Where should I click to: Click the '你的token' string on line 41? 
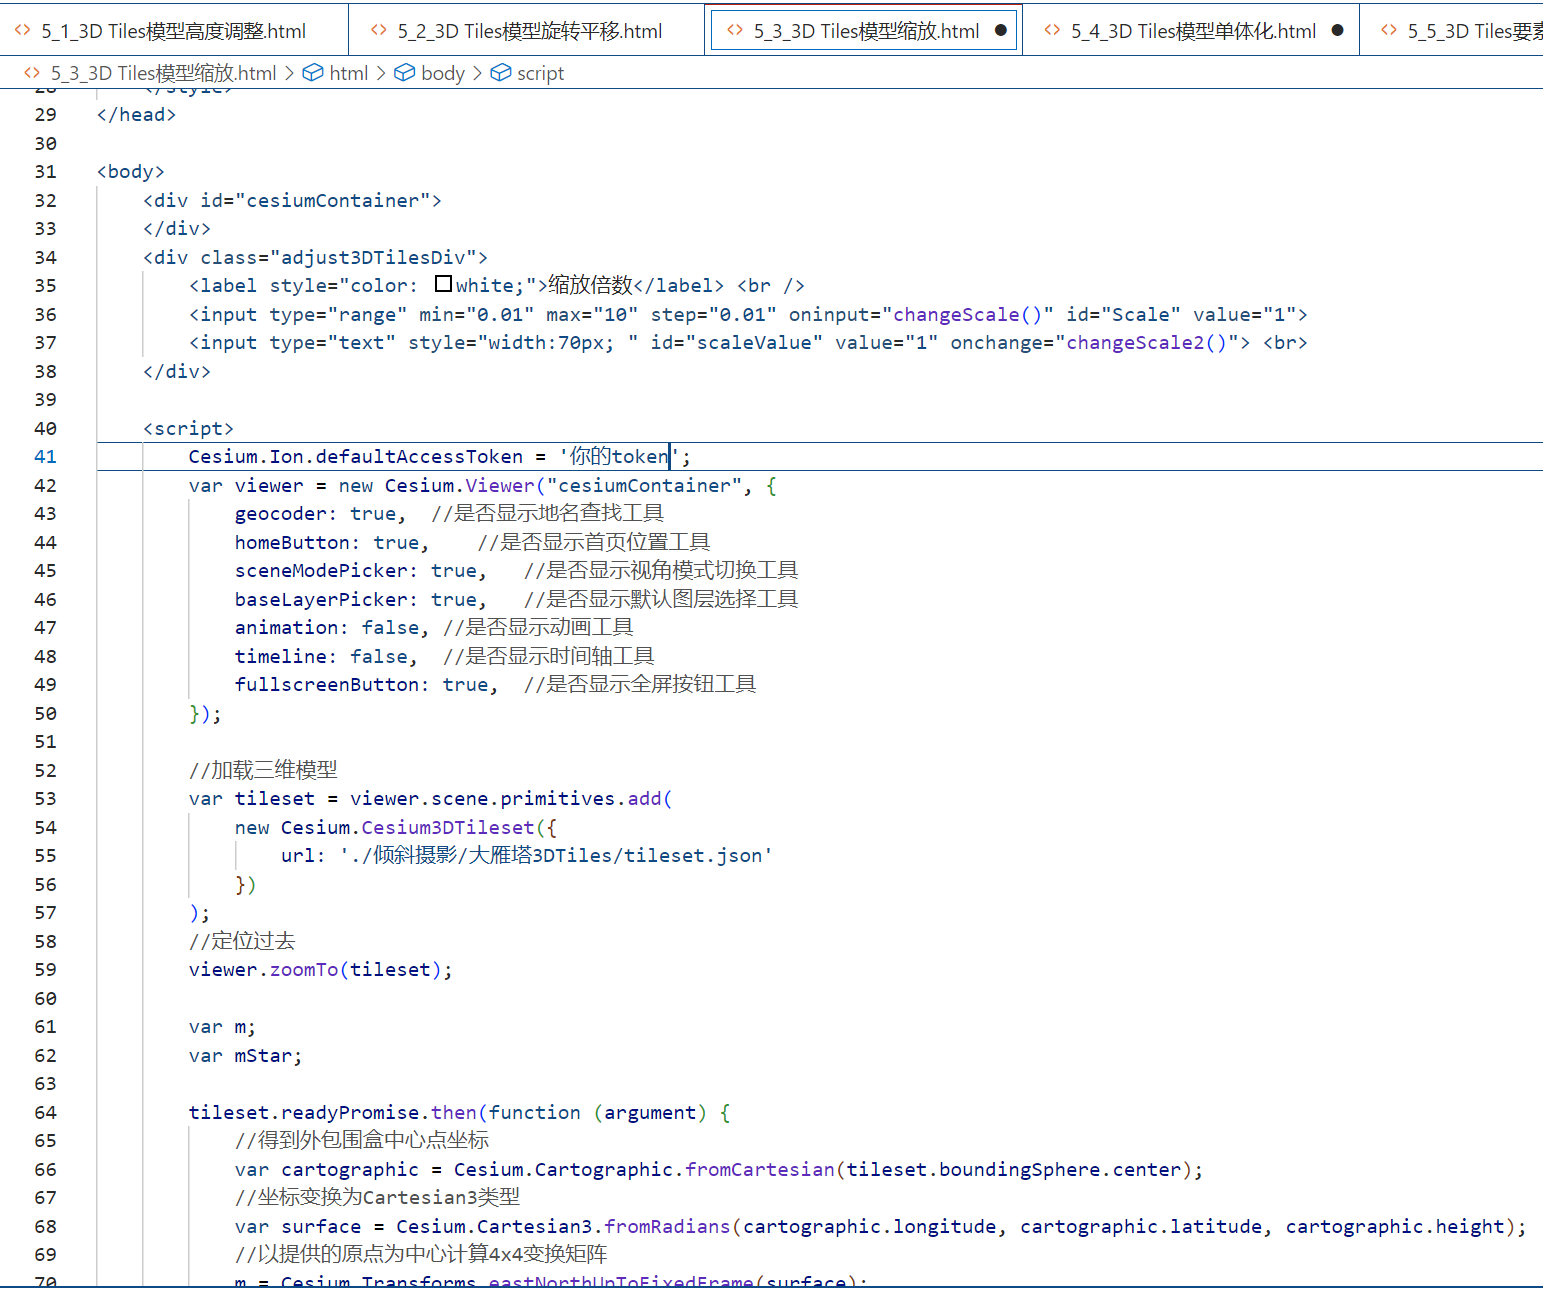[619, 457]
